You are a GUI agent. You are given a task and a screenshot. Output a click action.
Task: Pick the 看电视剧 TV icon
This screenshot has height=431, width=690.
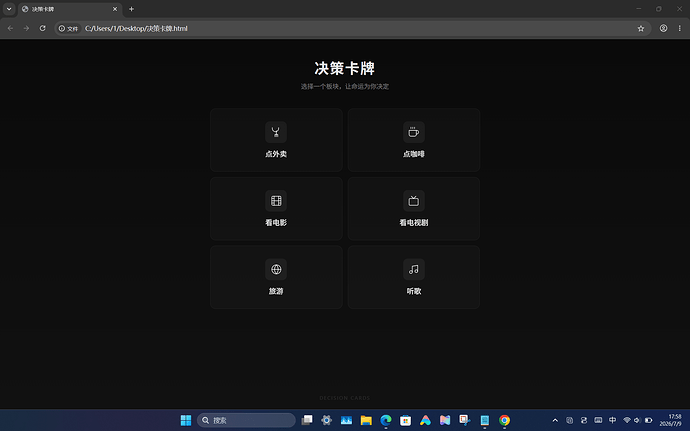[414, 201]
